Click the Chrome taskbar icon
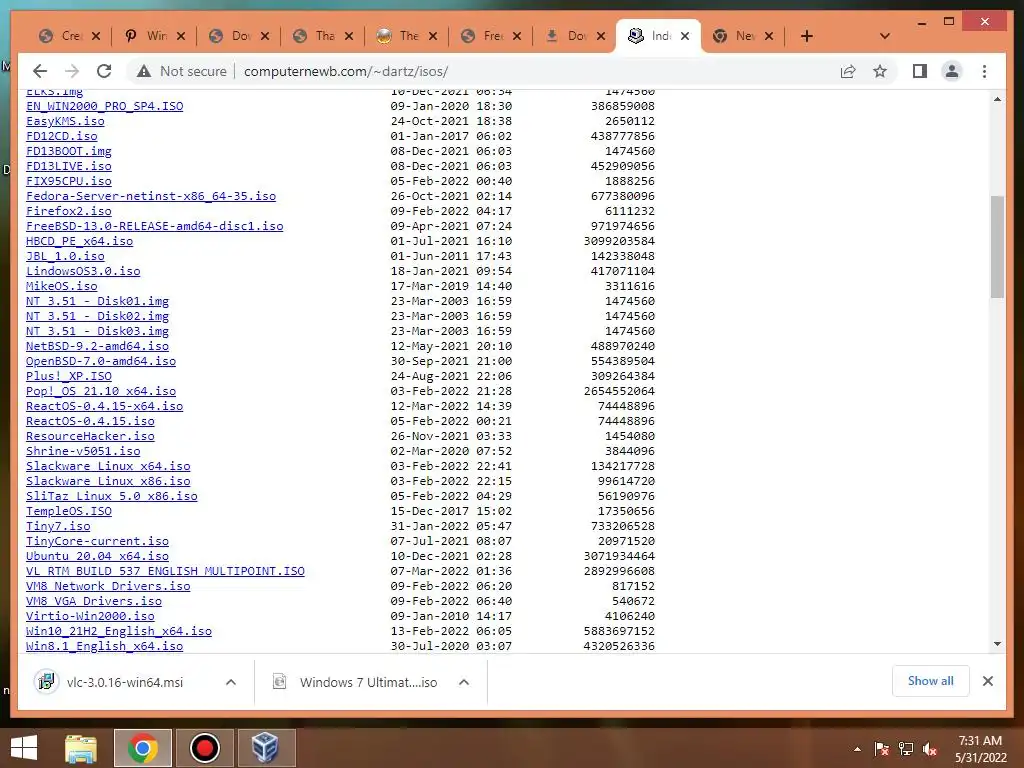 tap(142, 748)
